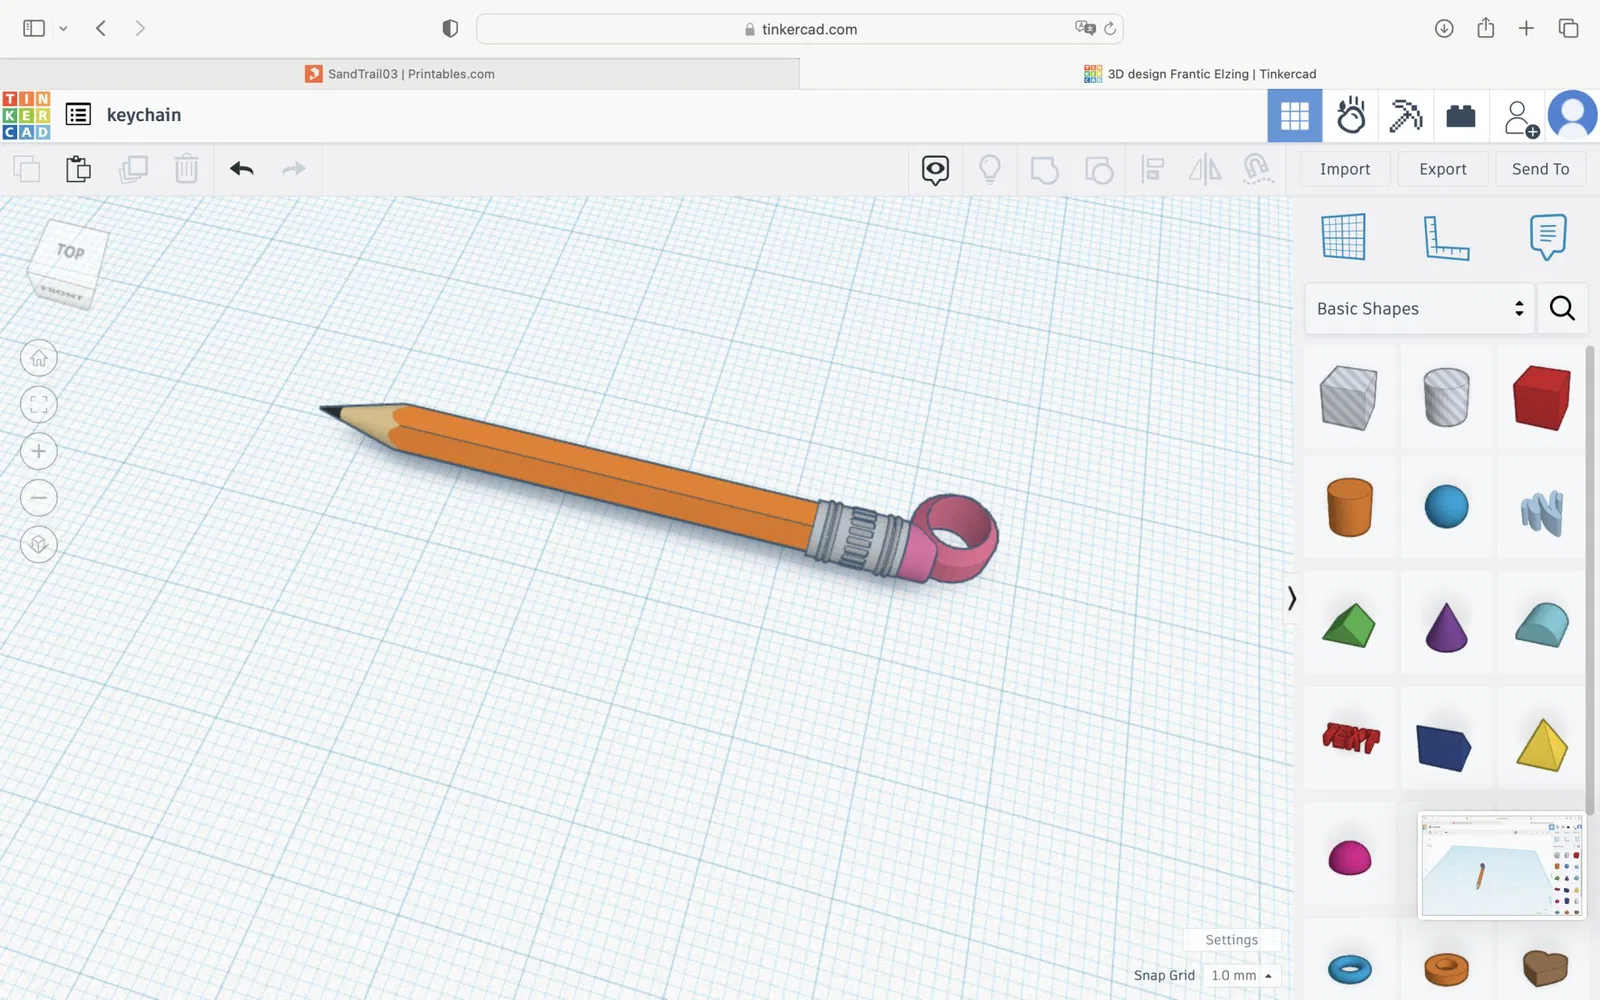Open Sim Lab icon

1351,116
